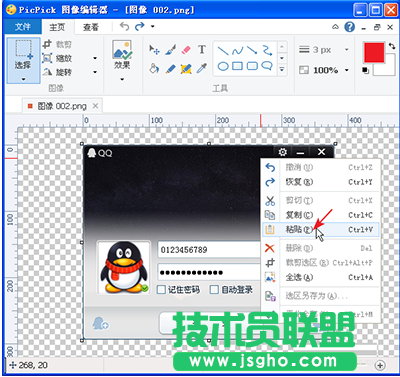Click the 旋转 rotate button
This screenshot has height=377, width=400.
click(58, 72)
